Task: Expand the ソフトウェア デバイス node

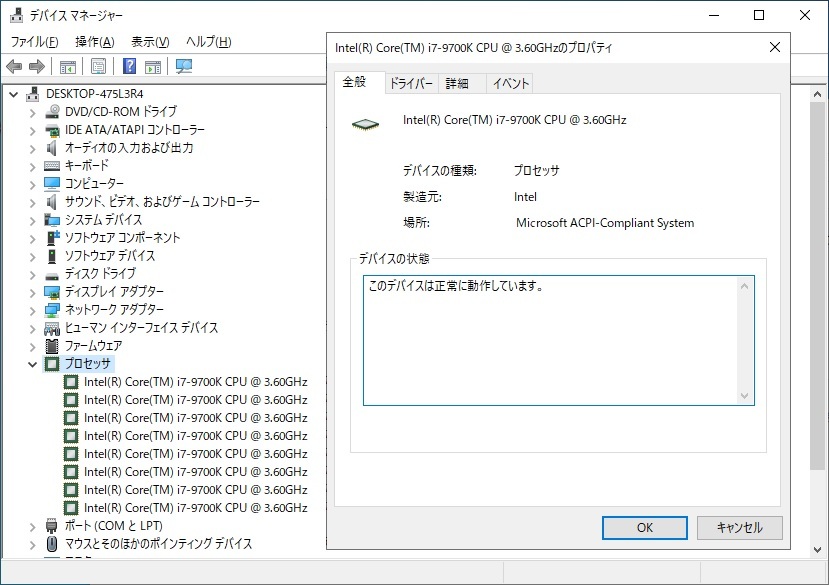Action: tap(33, 257)
